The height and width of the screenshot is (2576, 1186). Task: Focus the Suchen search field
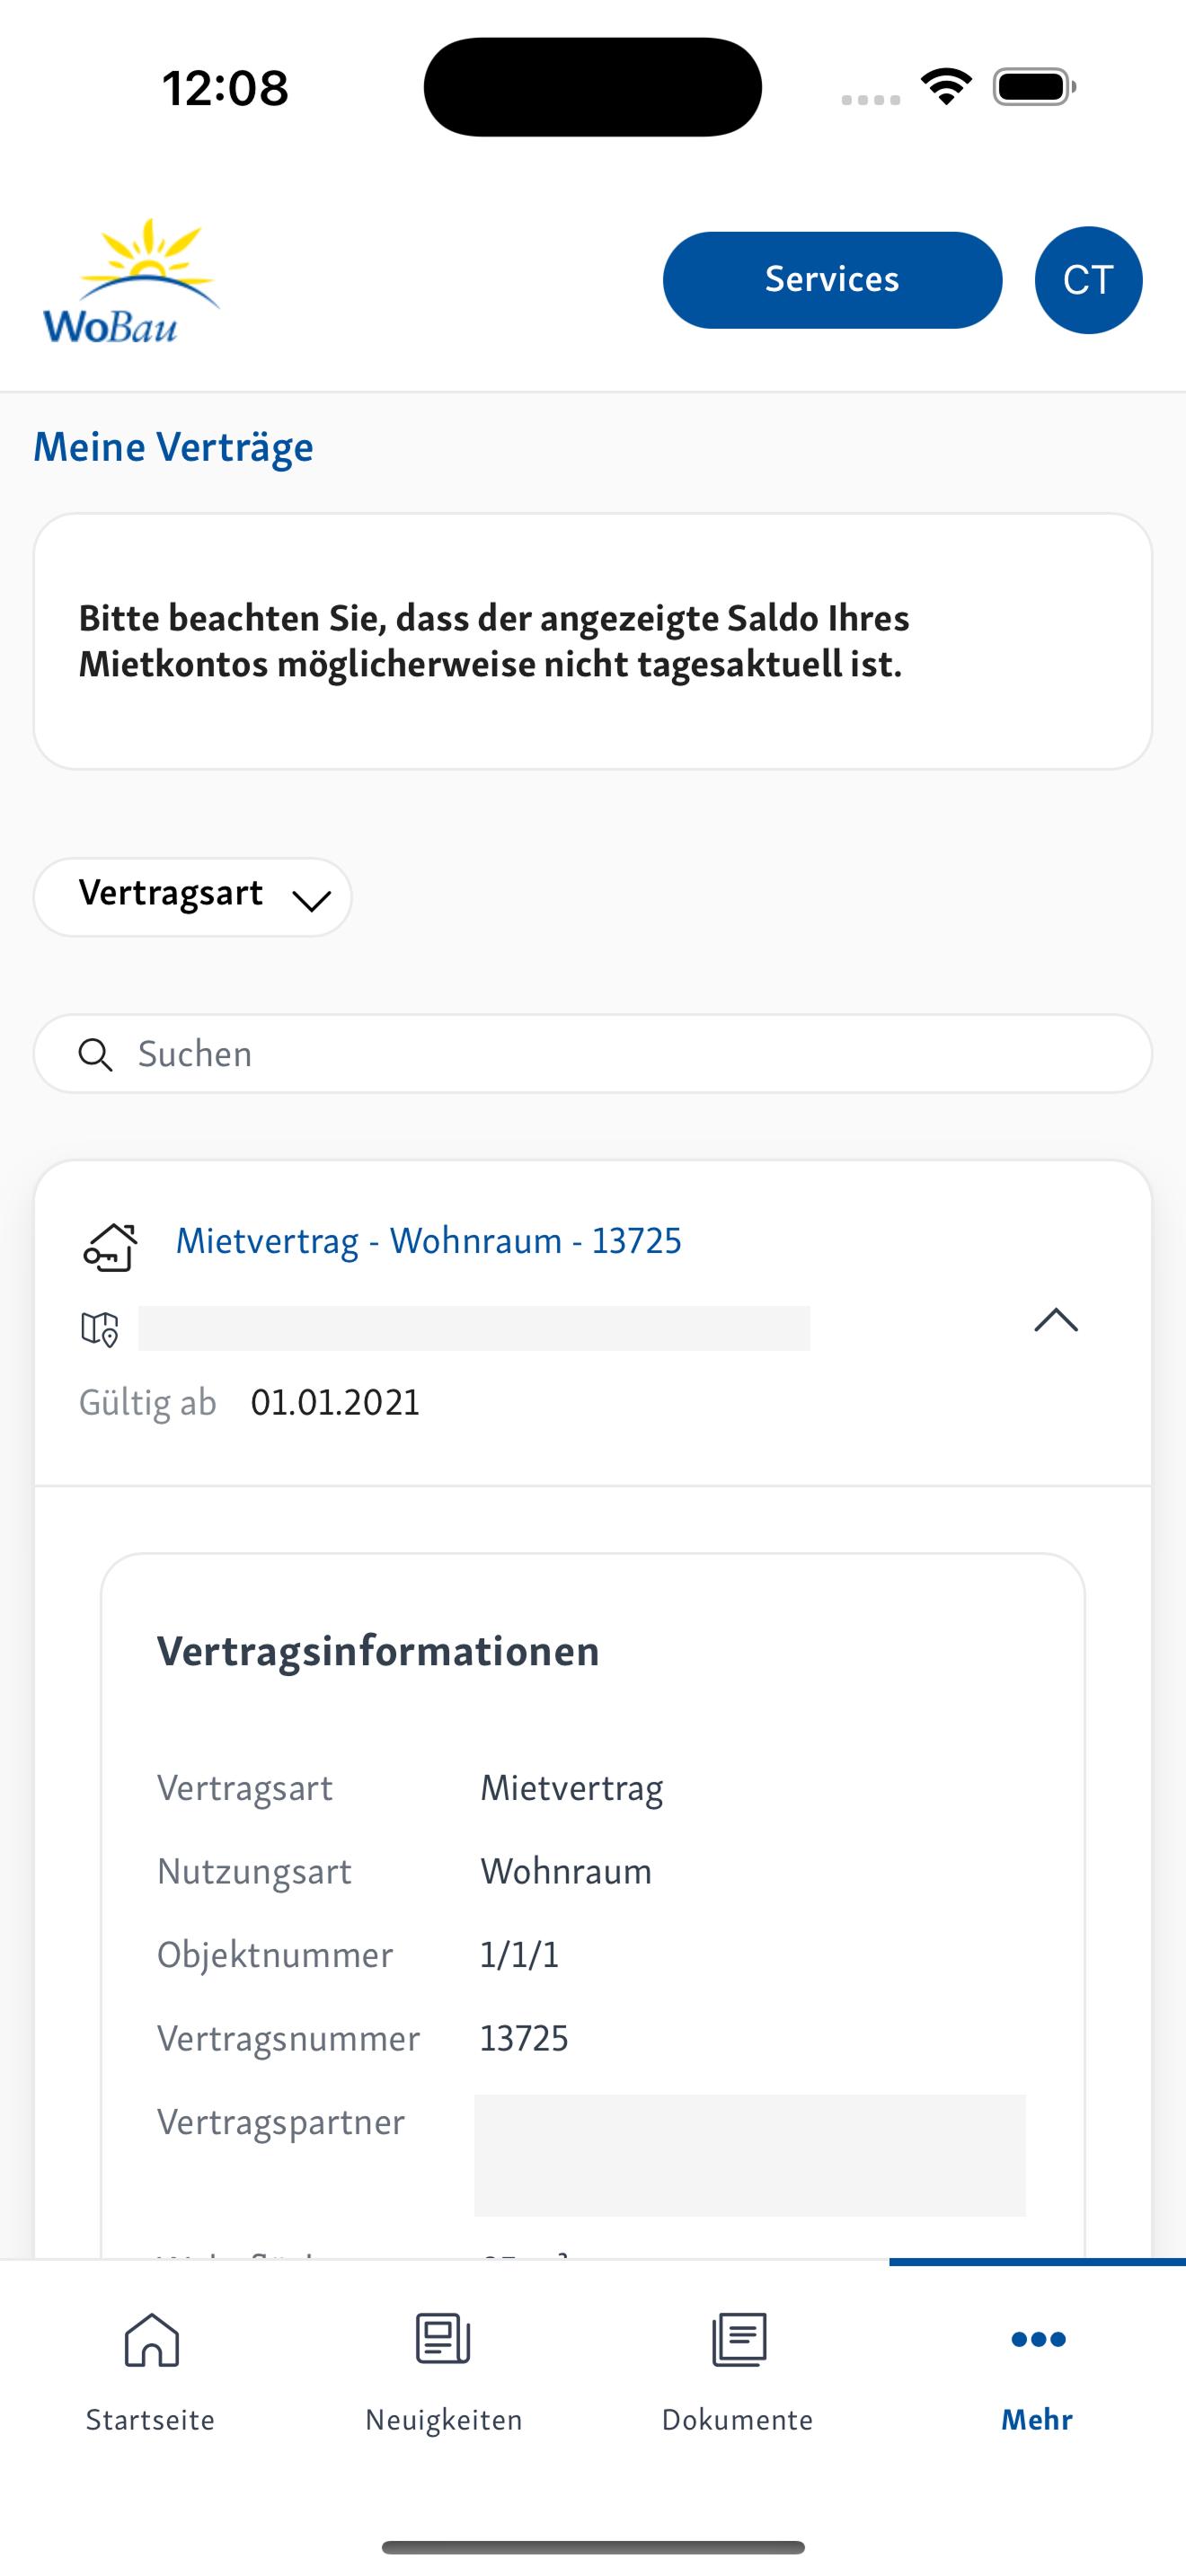click(x=593, y=1054)
